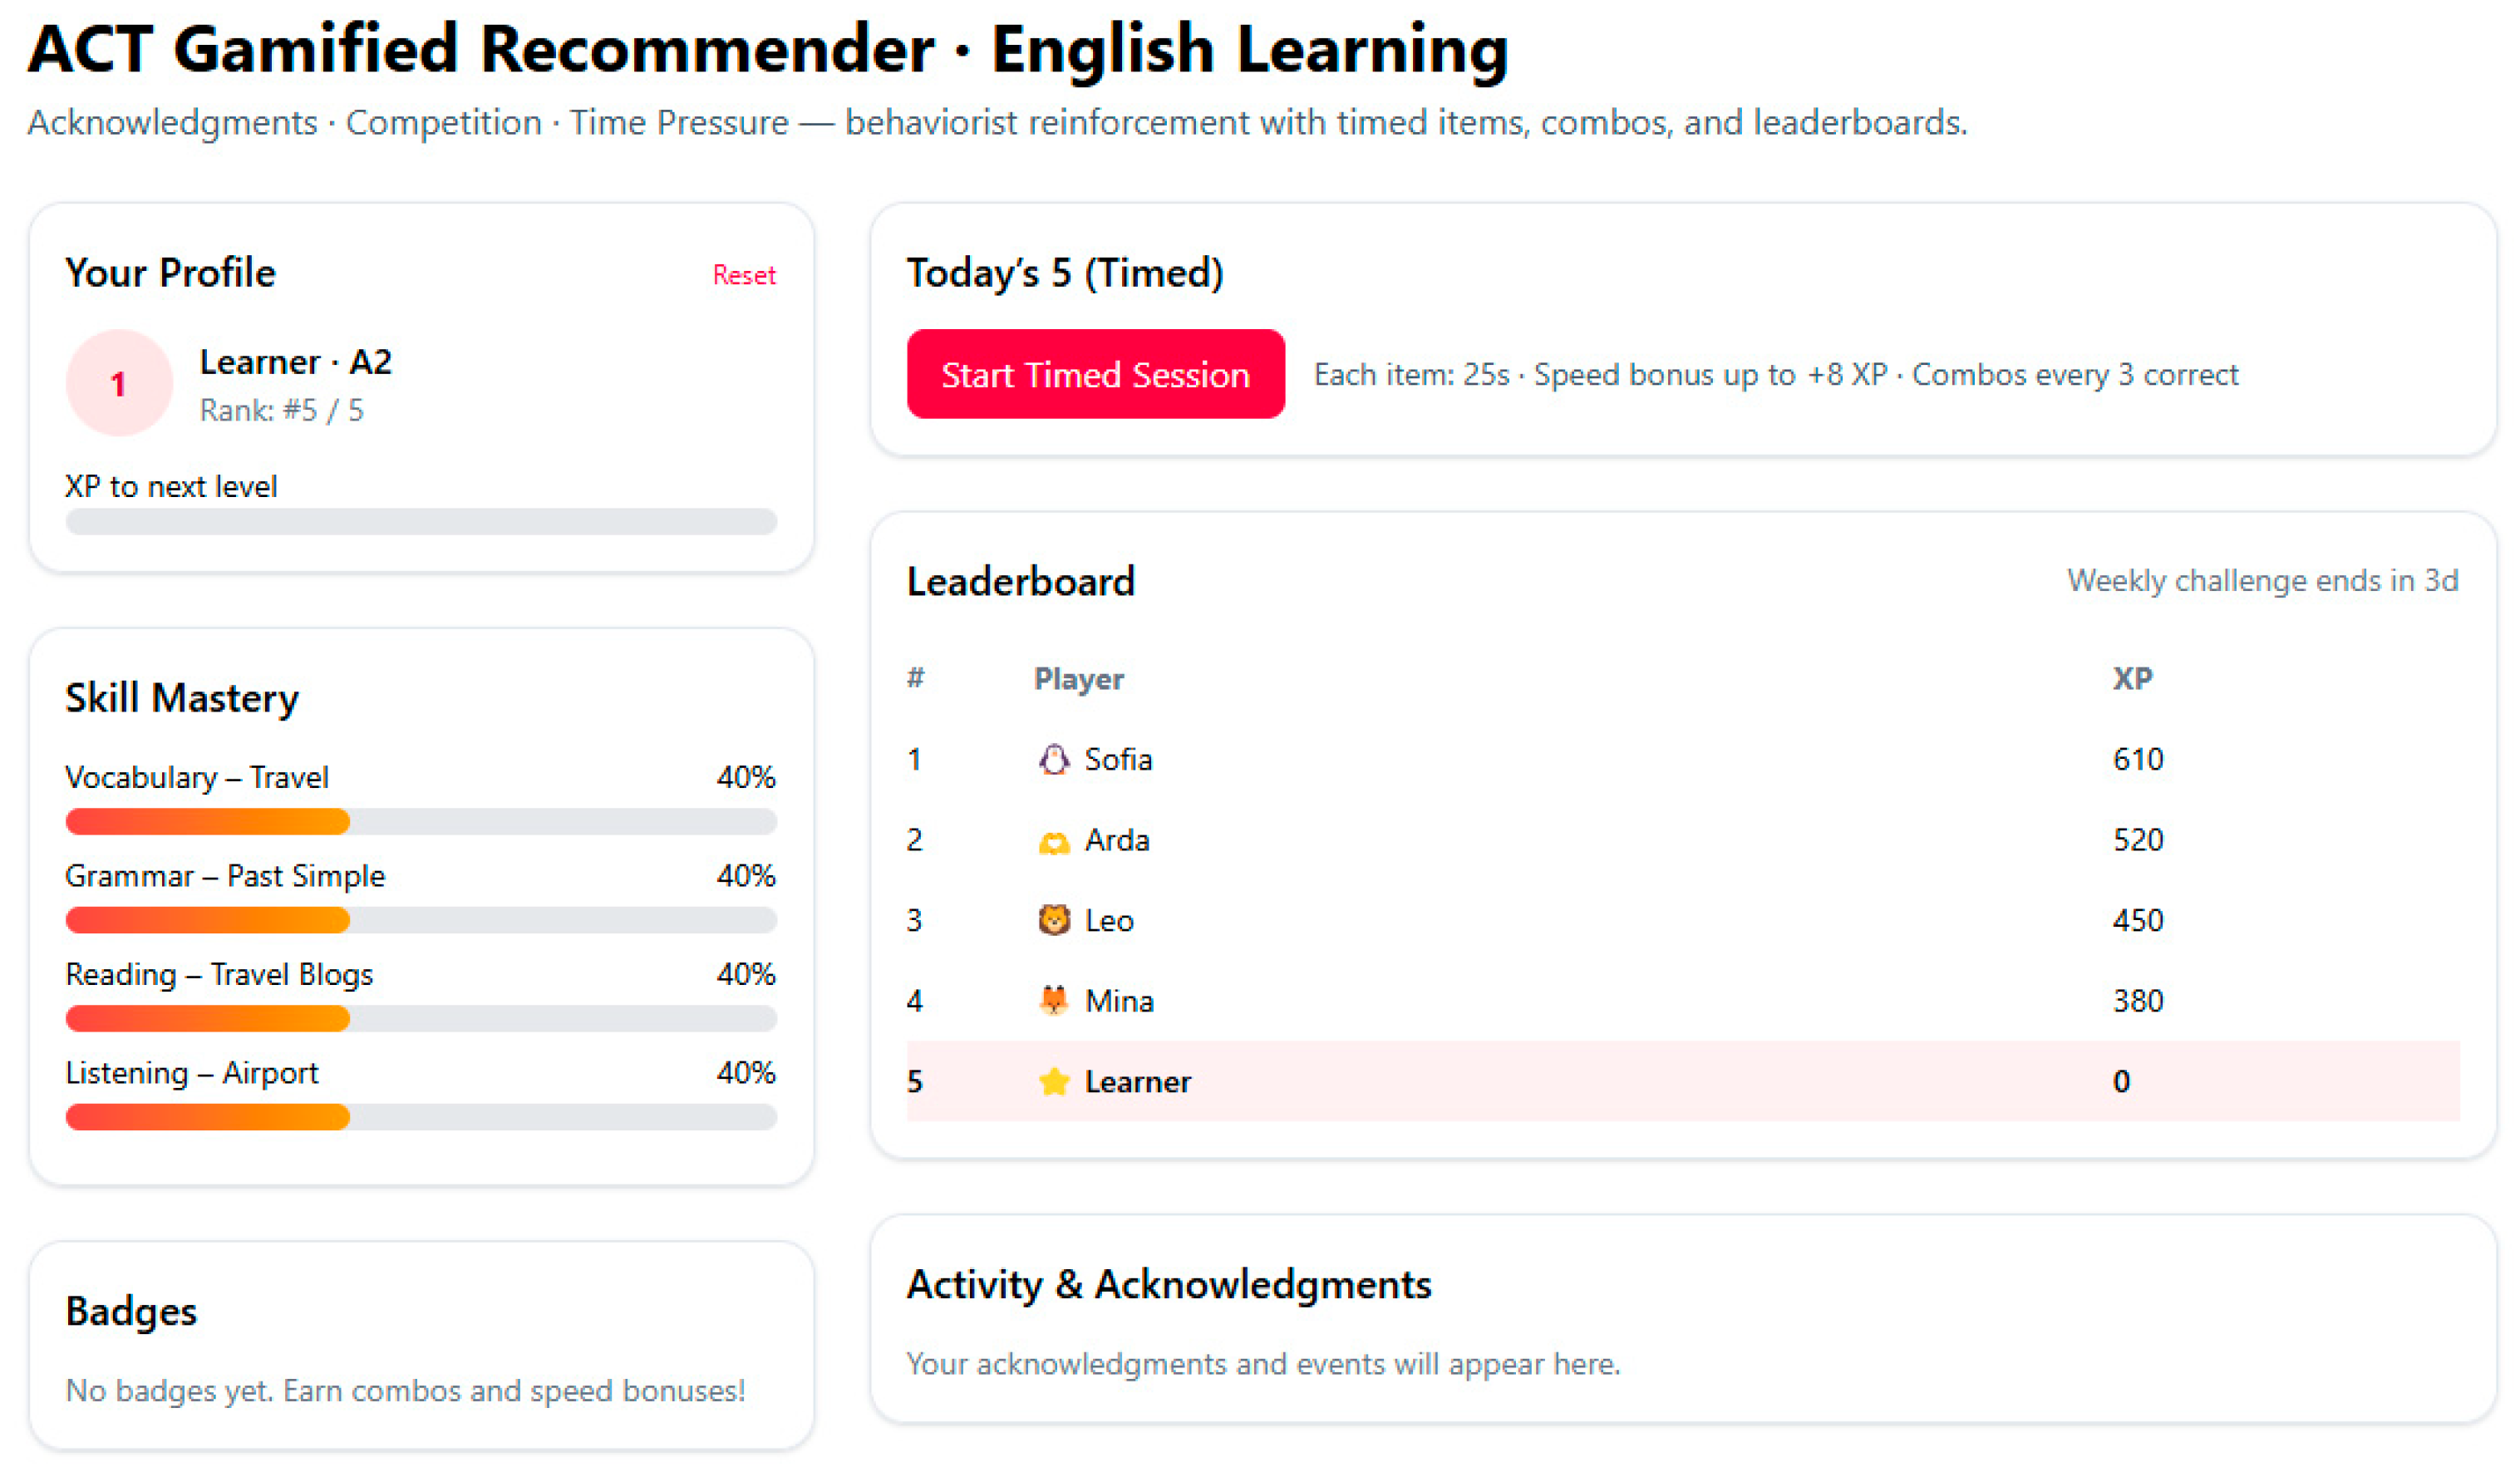This screenshot has width=2520, height=1472.
Task: Click the Listening – Airport progress bar
Action: [421, 1117]
